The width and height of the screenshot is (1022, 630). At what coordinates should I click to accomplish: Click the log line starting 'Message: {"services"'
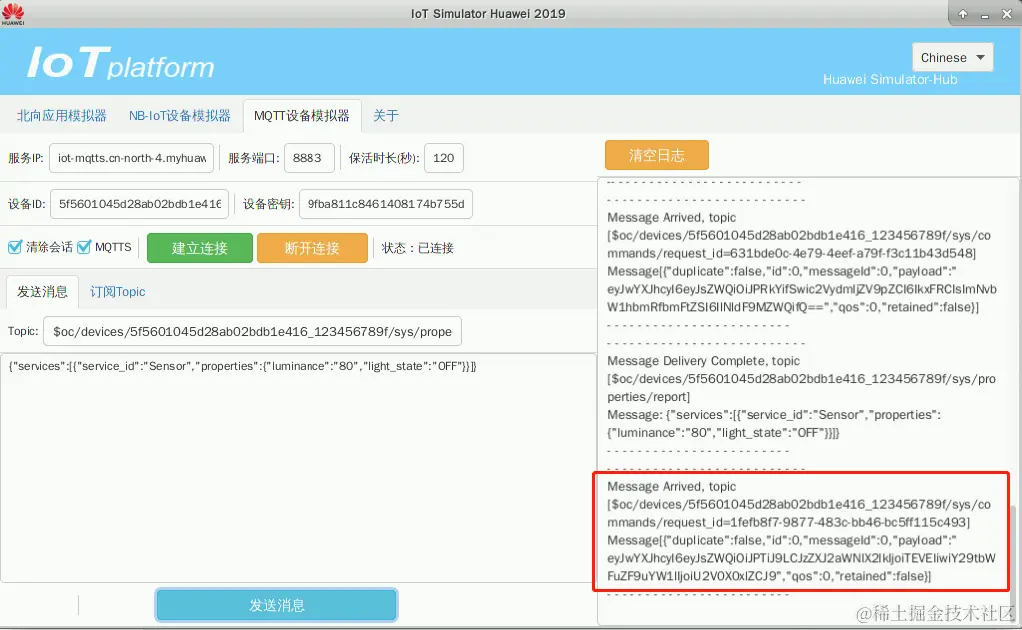tap(774, 415)
